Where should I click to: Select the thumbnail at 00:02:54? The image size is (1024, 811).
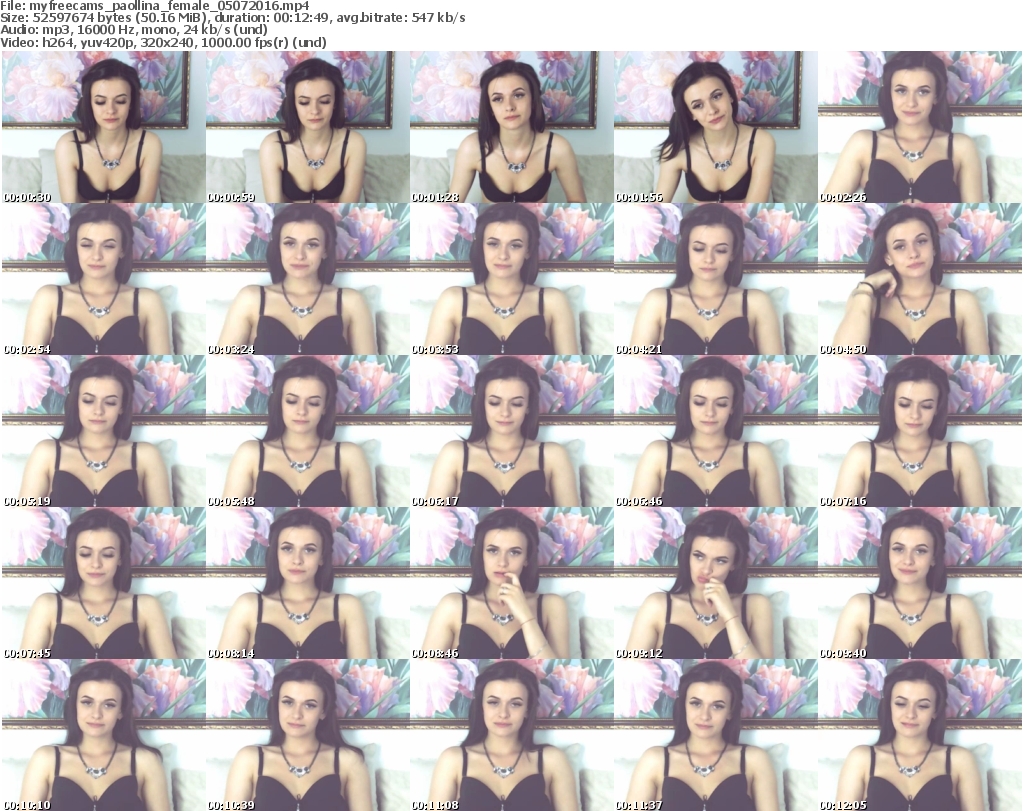103,279
